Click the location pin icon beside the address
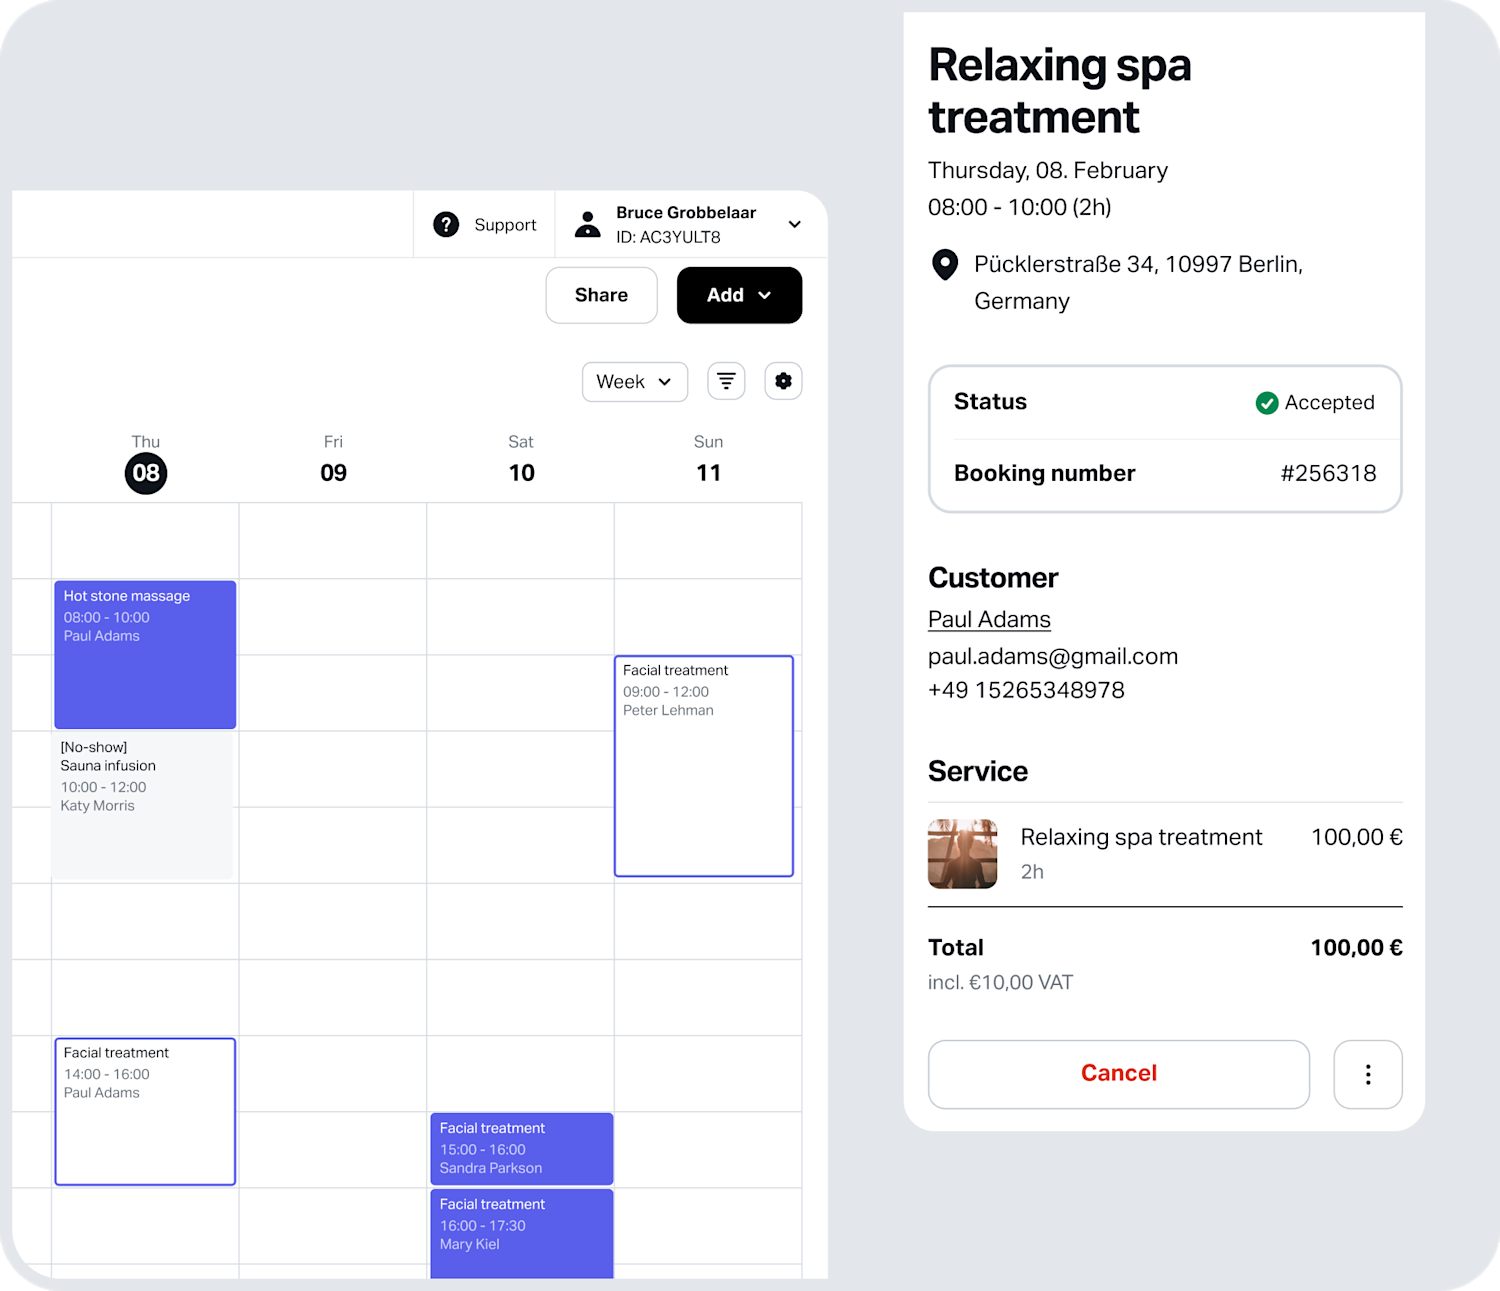 pyautogui.click(x=945, y=265)
